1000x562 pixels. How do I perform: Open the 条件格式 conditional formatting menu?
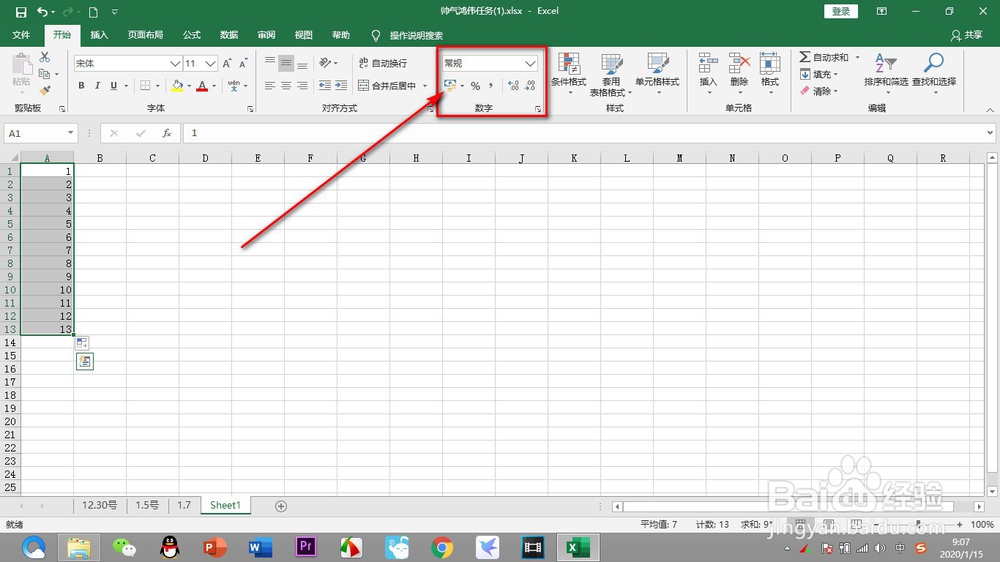[x=569, y=73]
